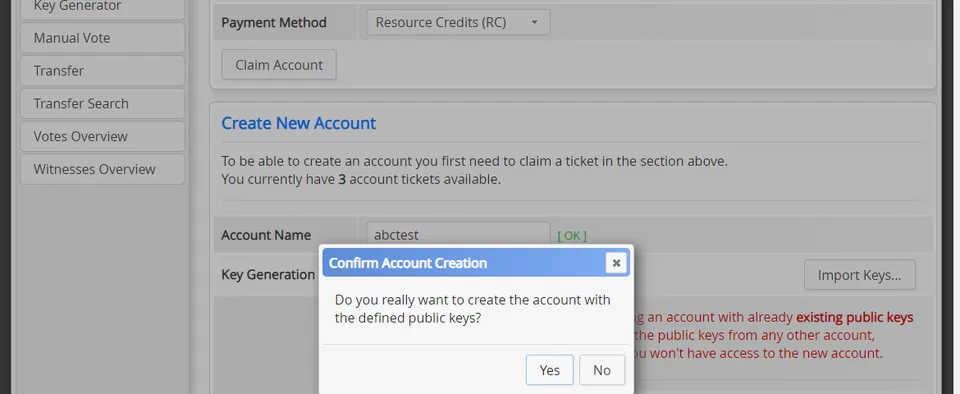
Task: Decline account creation with No
Action: click(x=602, y=370)
